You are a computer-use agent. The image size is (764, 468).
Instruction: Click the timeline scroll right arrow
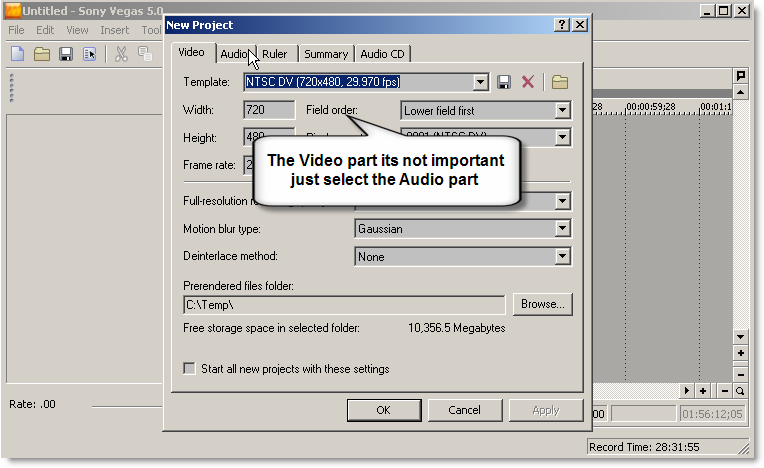(687, 391)
